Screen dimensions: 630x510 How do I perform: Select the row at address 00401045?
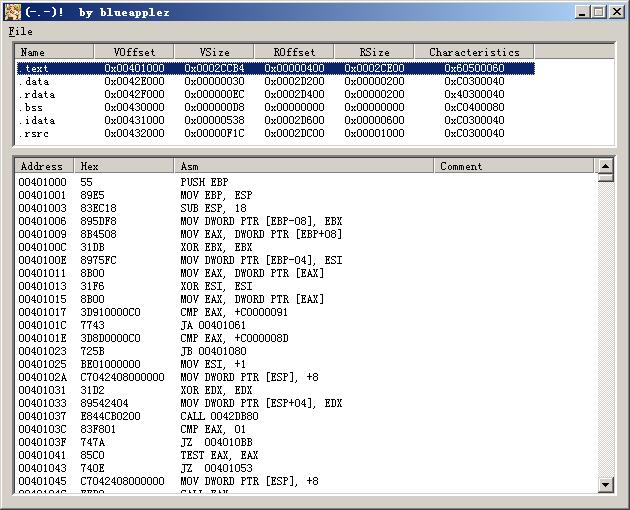(305, 481)
